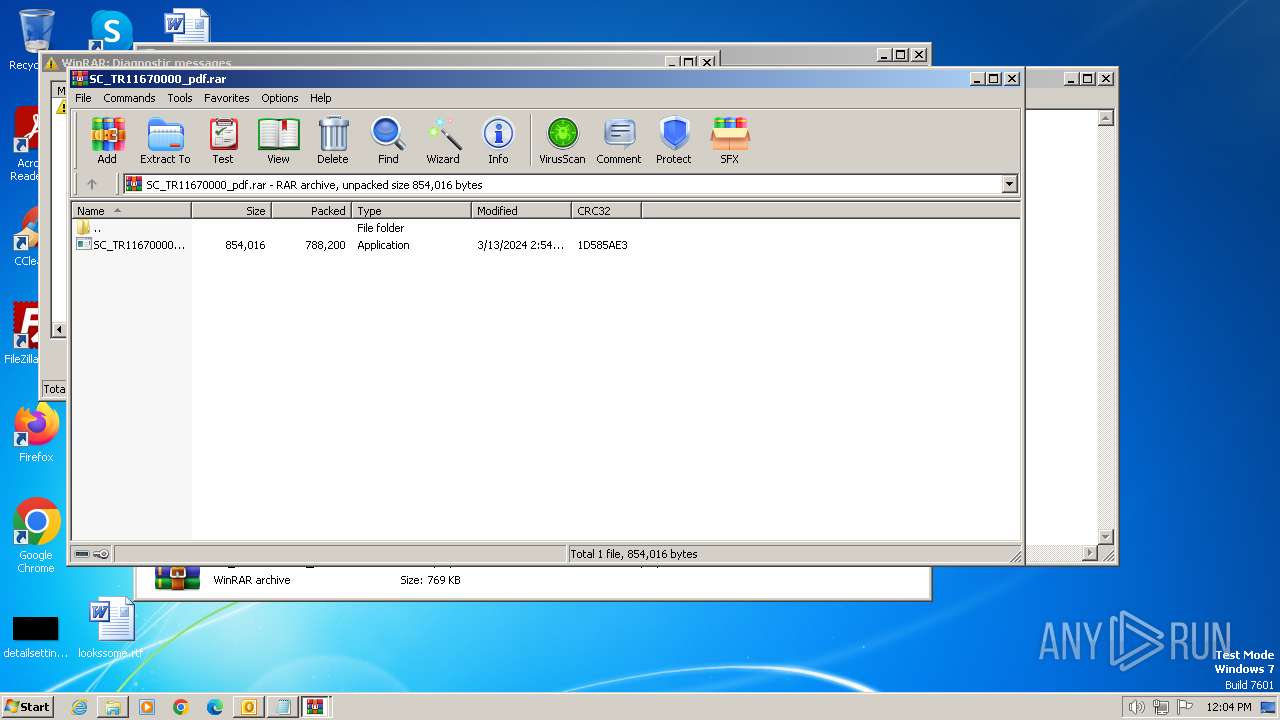Click the Protect shield icon

(674, 141)
